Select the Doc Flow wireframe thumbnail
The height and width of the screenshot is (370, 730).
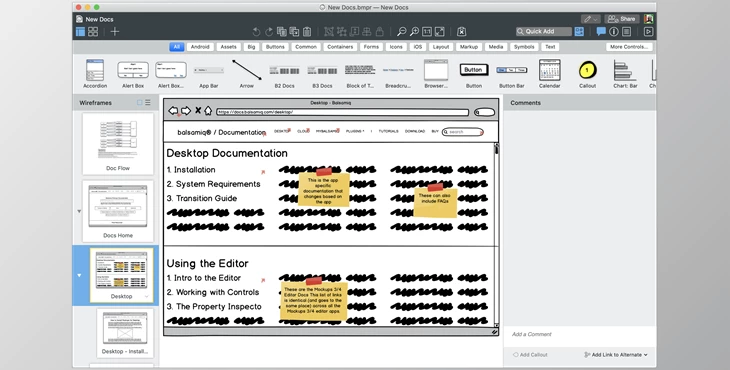click(x=118, y=143)
